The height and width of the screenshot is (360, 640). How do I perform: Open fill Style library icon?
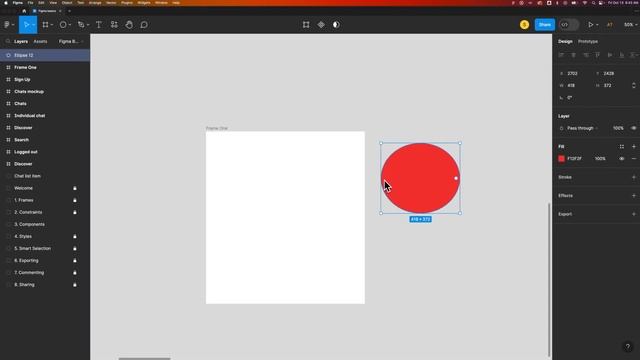622,147
